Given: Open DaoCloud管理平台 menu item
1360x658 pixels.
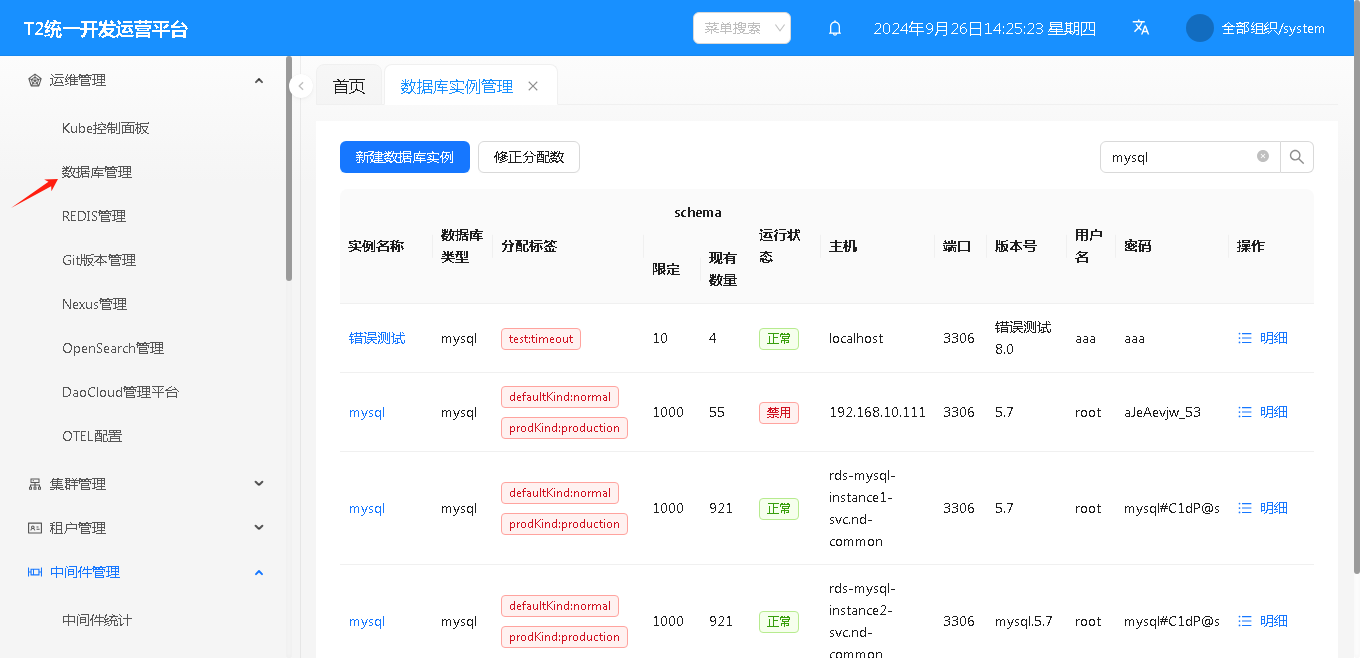Looking at the screenshot, I should click(120, 392).
